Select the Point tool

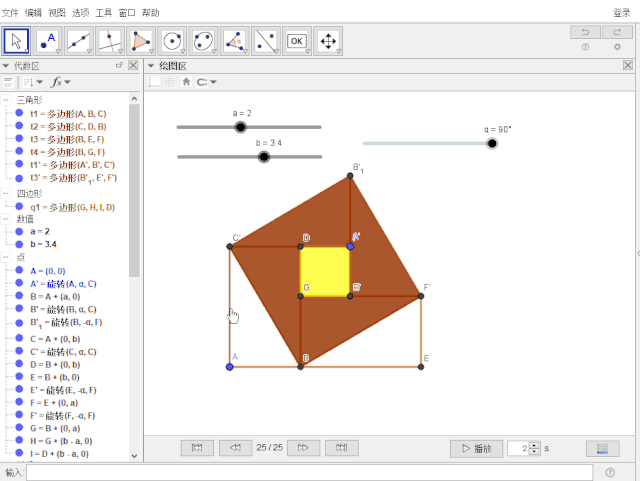(47, 41)
